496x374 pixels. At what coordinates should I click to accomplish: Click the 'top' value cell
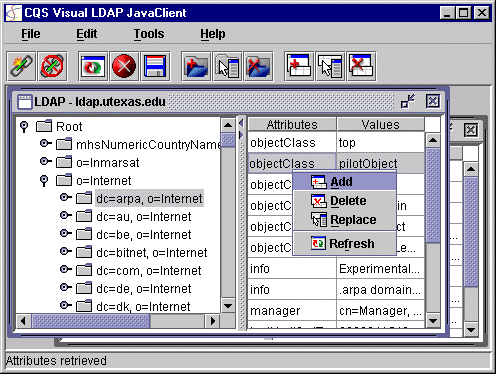(380, 143)
